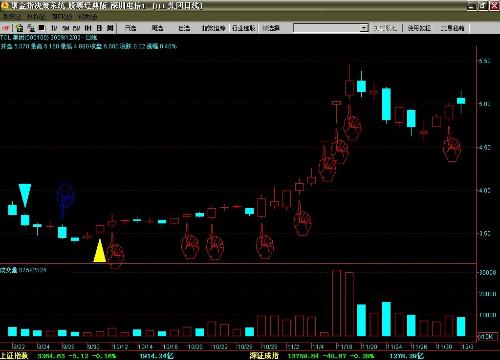The width and height of the screenshot is (500, 360).
Task: Select the 5M five-minute period icon
Action: pyautogui.click(x=66, y=28)
